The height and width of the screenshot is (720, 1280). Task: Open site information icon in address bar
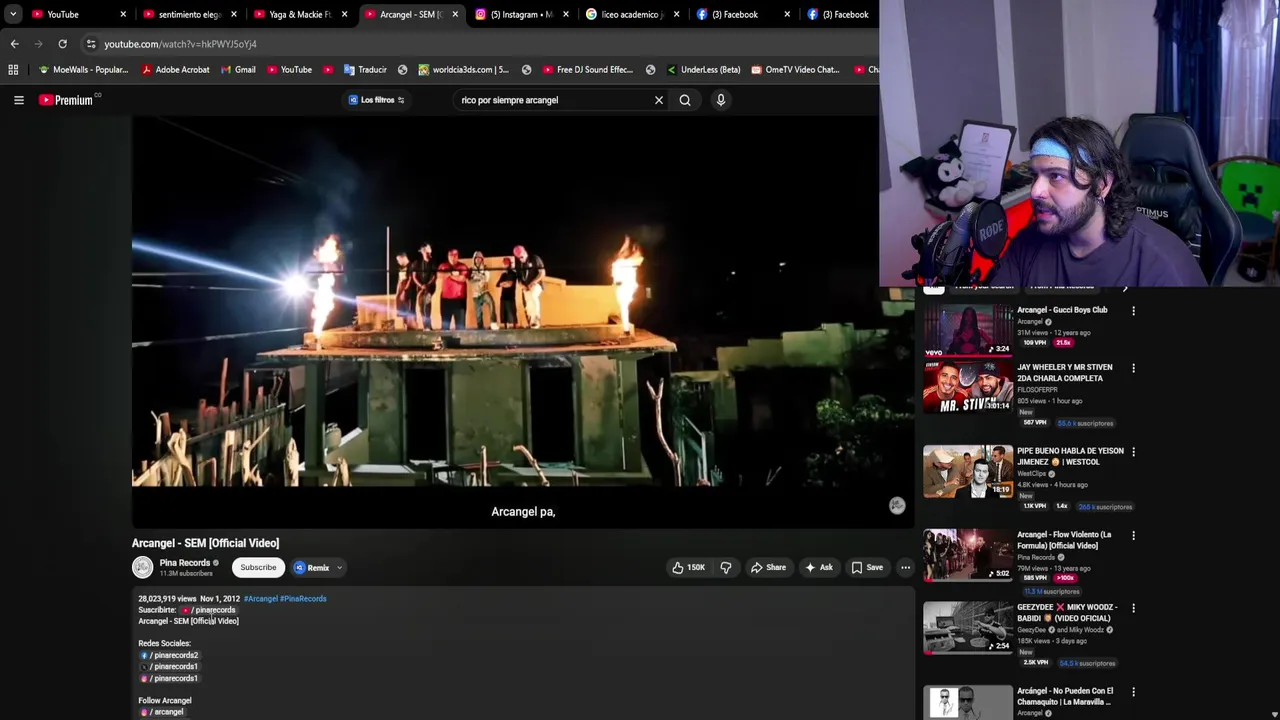[x=91, y=44]
